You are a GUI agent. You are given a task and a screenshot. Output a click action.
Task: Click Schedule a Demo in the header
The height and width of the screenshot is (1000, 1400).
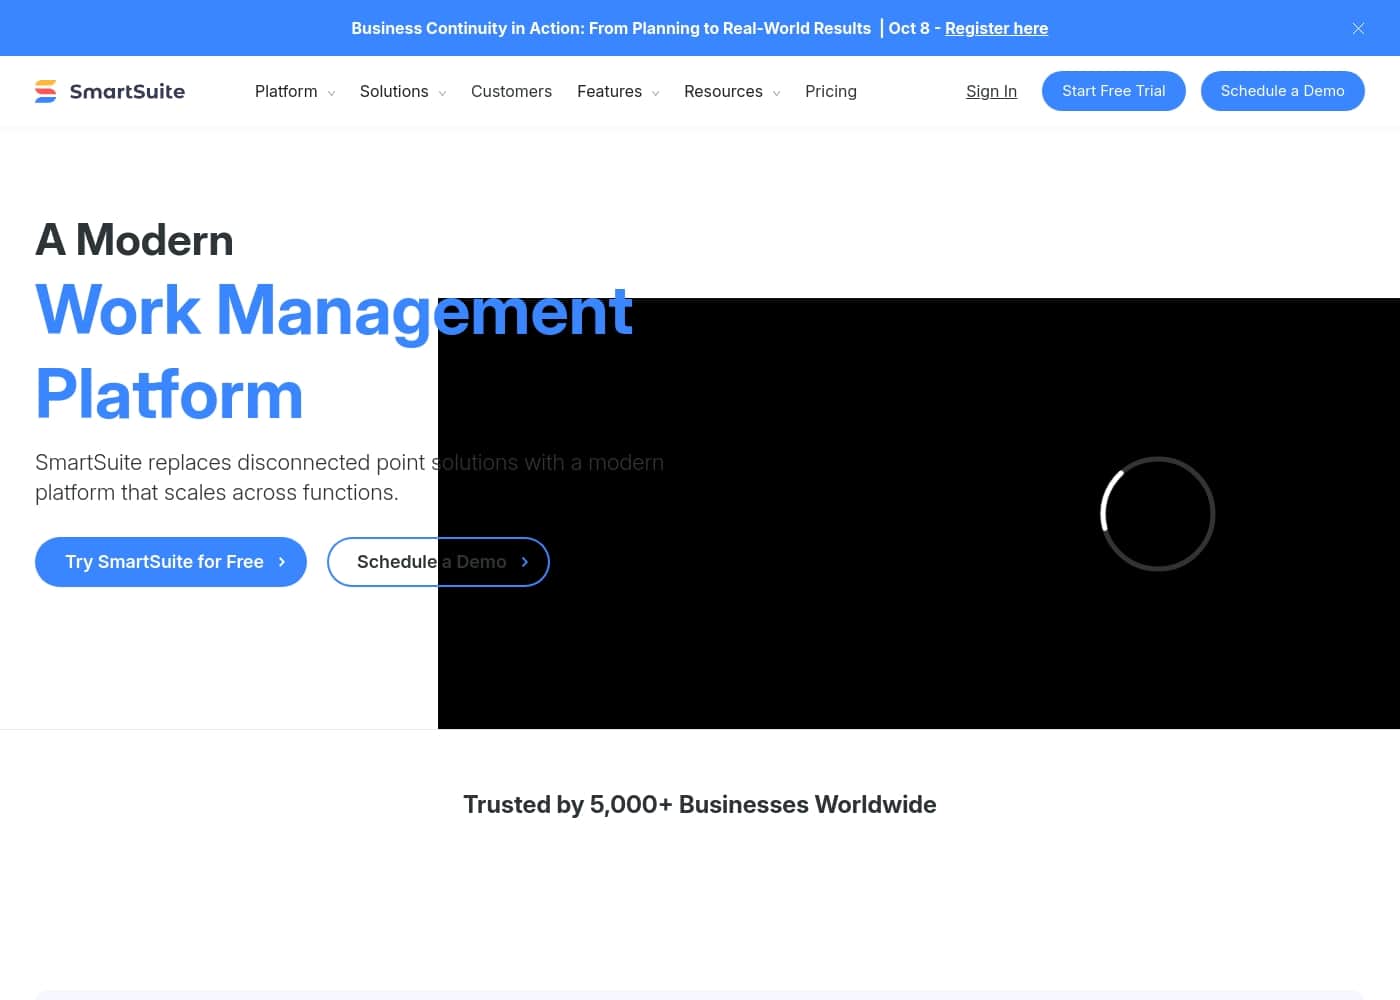pyautogui.click(x=1283, y=91)
